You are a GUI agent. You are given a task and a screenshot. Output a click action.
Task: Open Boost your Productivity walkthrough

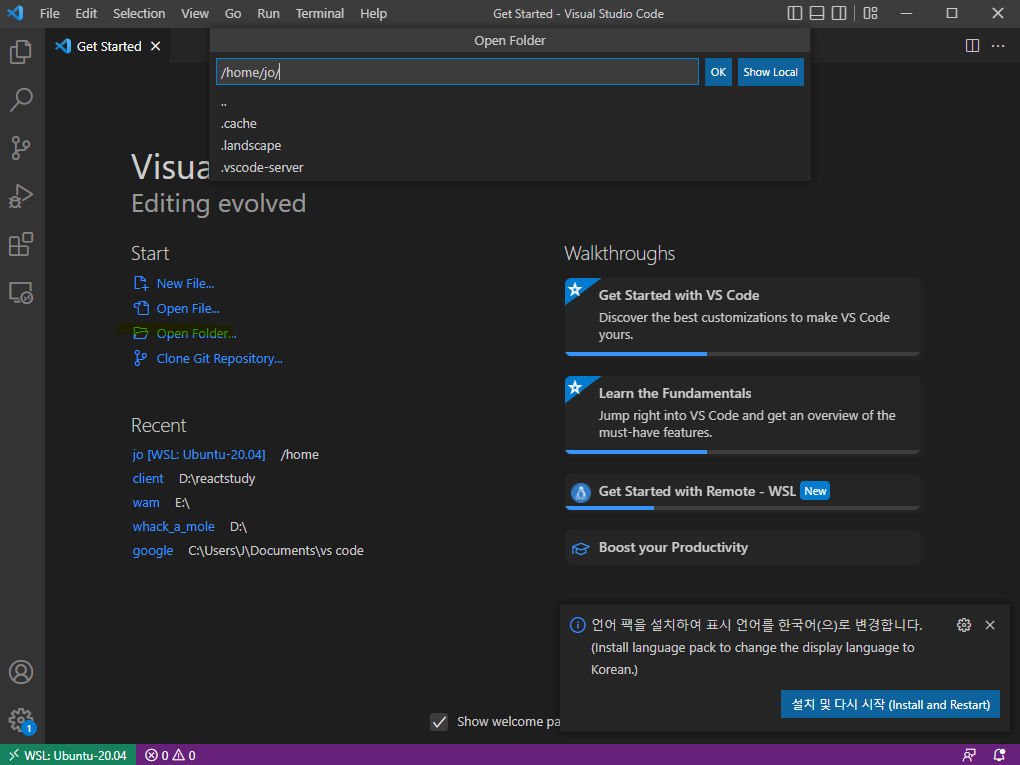(742, 548)
